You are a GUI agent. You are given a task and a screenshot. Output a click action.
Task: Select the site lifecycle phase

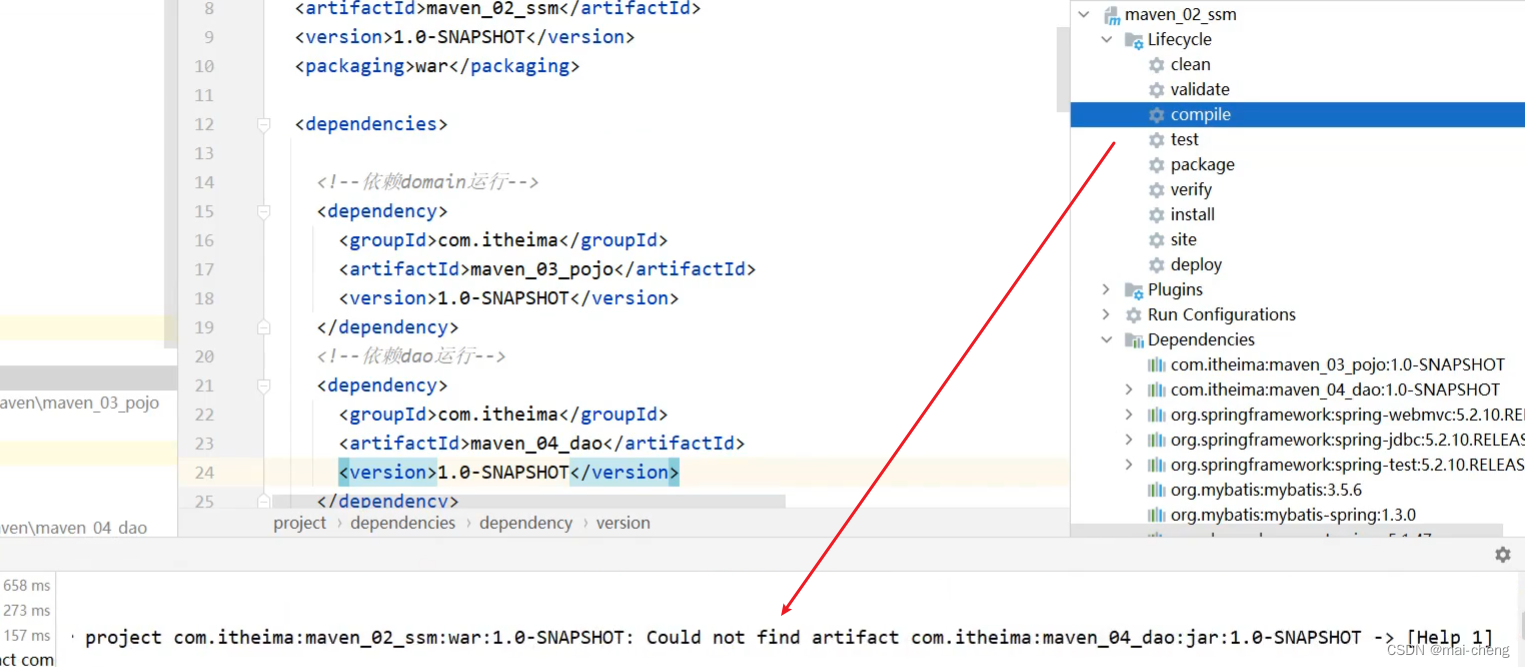tap(1184, 240)
